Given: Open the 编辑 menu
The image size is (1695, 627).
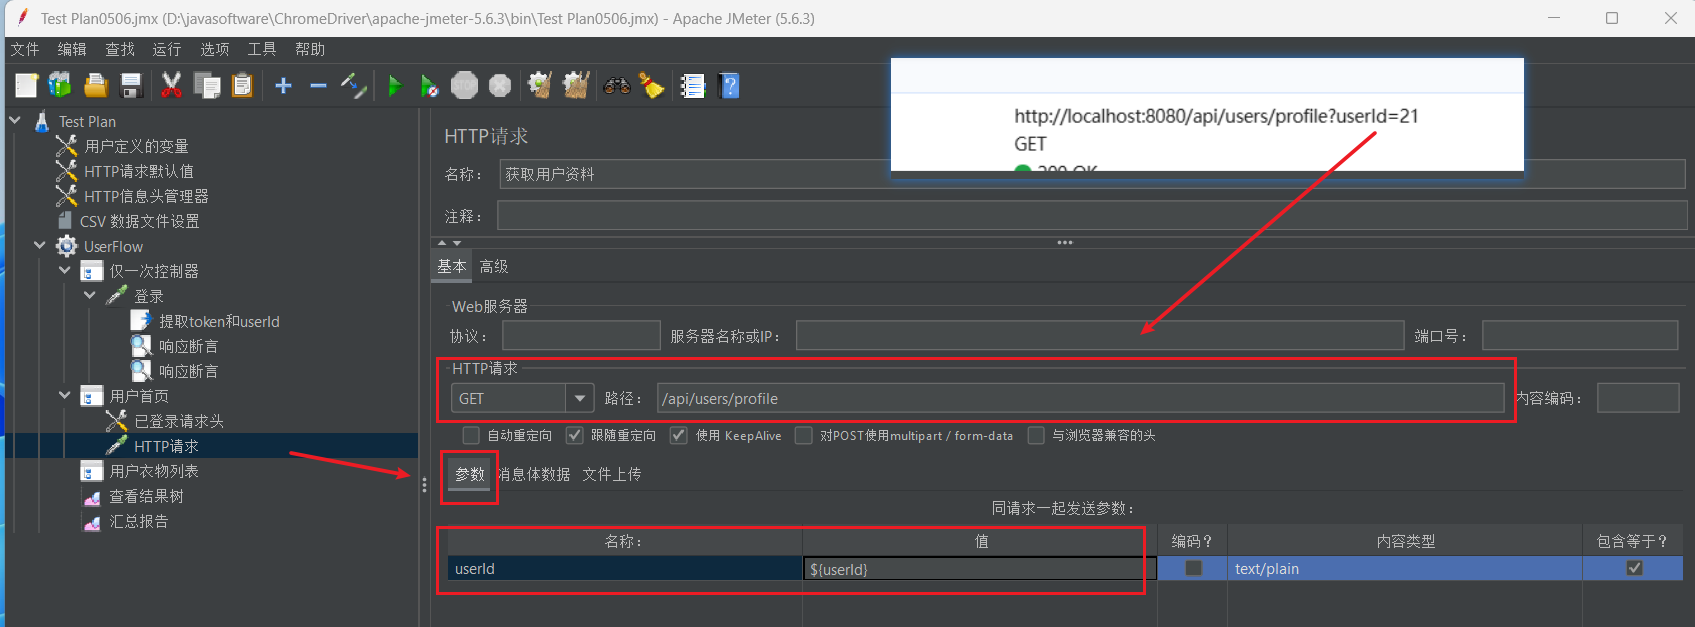Looking at the screenshot, I should pyautogui.click(x=72, y=49).
